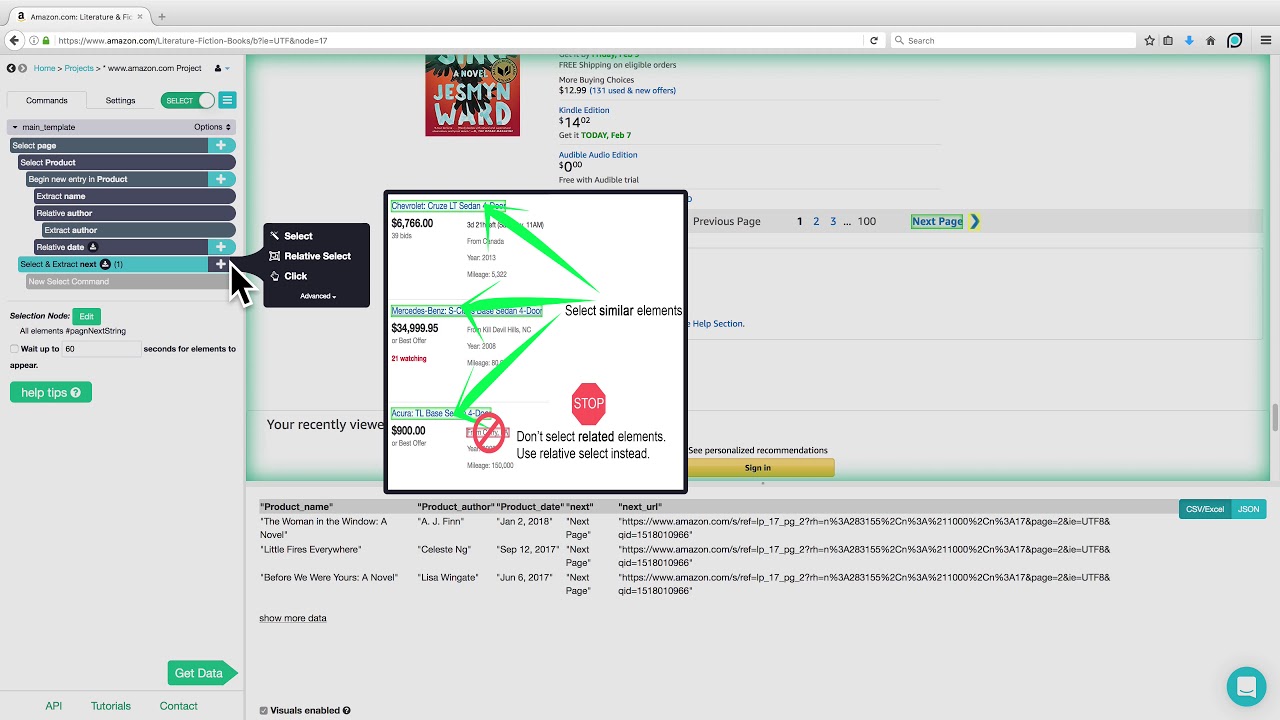1280x720 pixels.
Task: Click the wait seconds input field
Action: (100, 349)
